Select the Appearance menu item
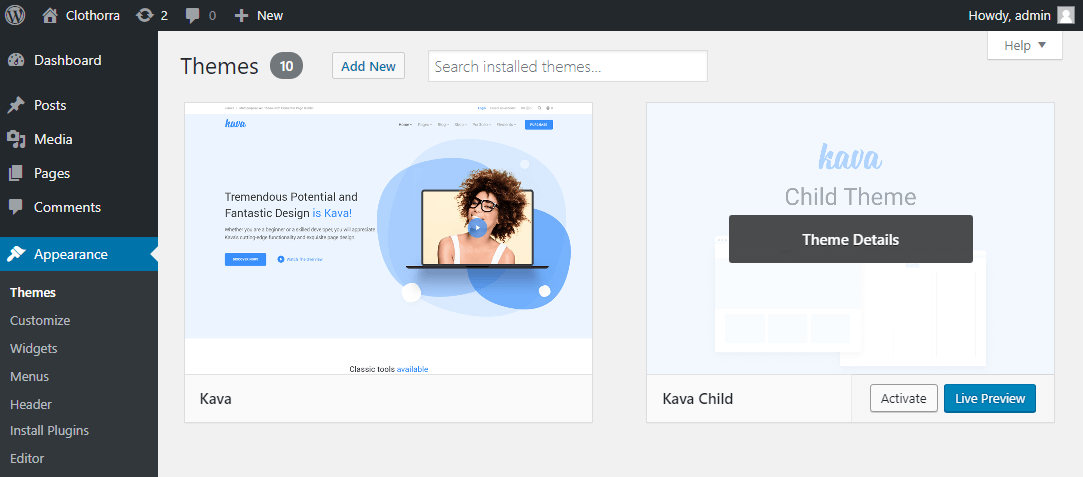 (x=79, y=254)
